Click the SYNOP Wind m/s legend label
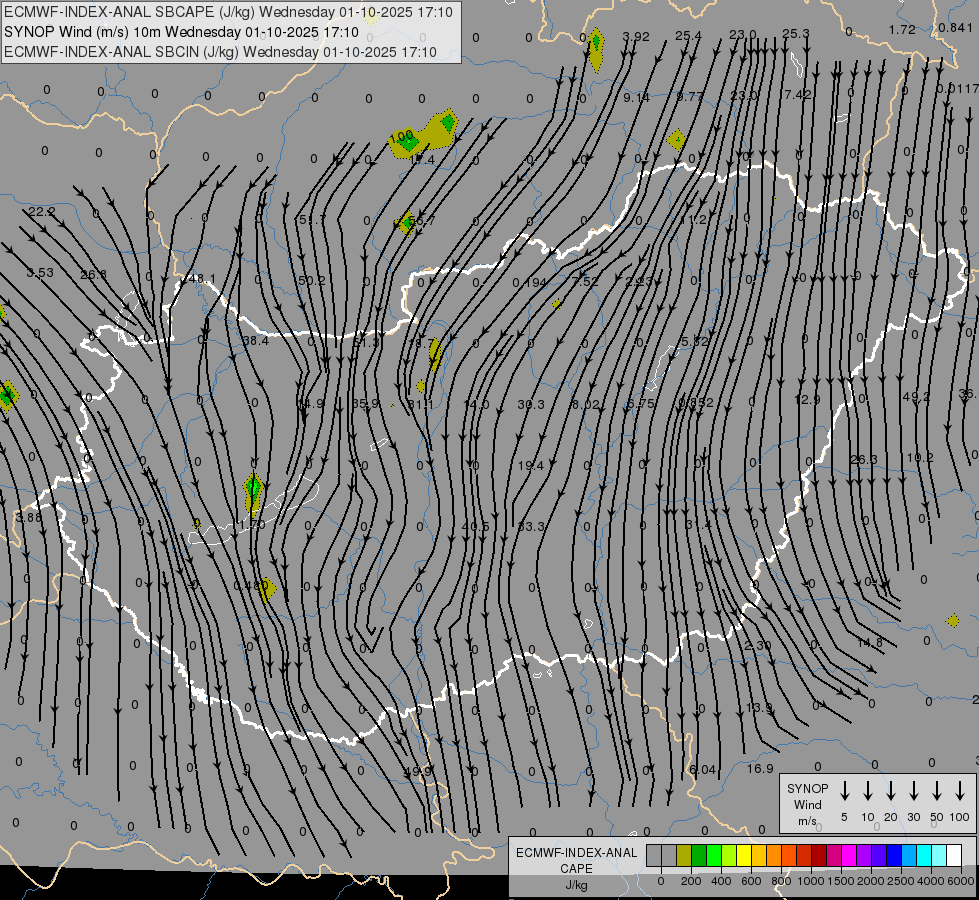This screenshot has height=900, width=979. tap(807, 804)
